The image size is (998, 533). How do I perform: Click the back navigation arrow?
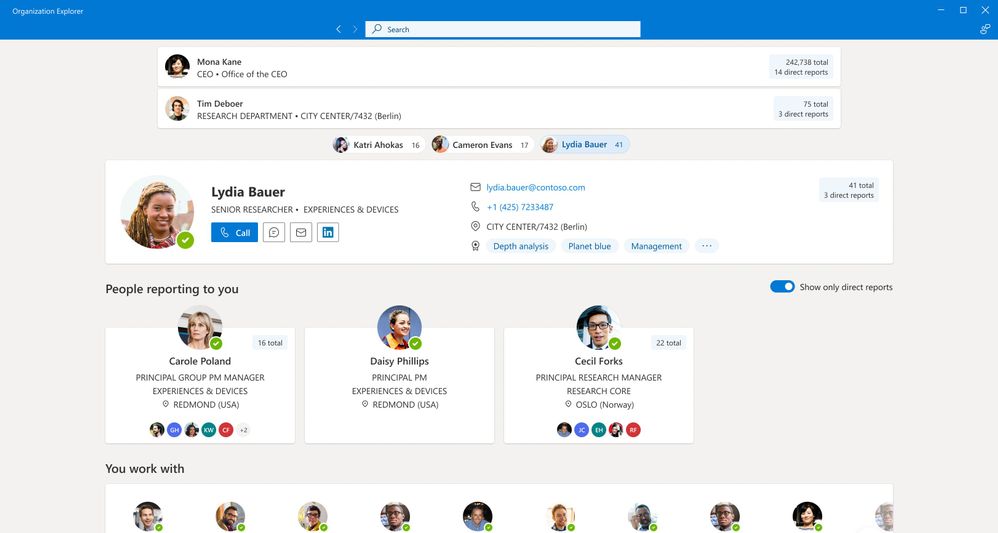(x=339, y=29)
